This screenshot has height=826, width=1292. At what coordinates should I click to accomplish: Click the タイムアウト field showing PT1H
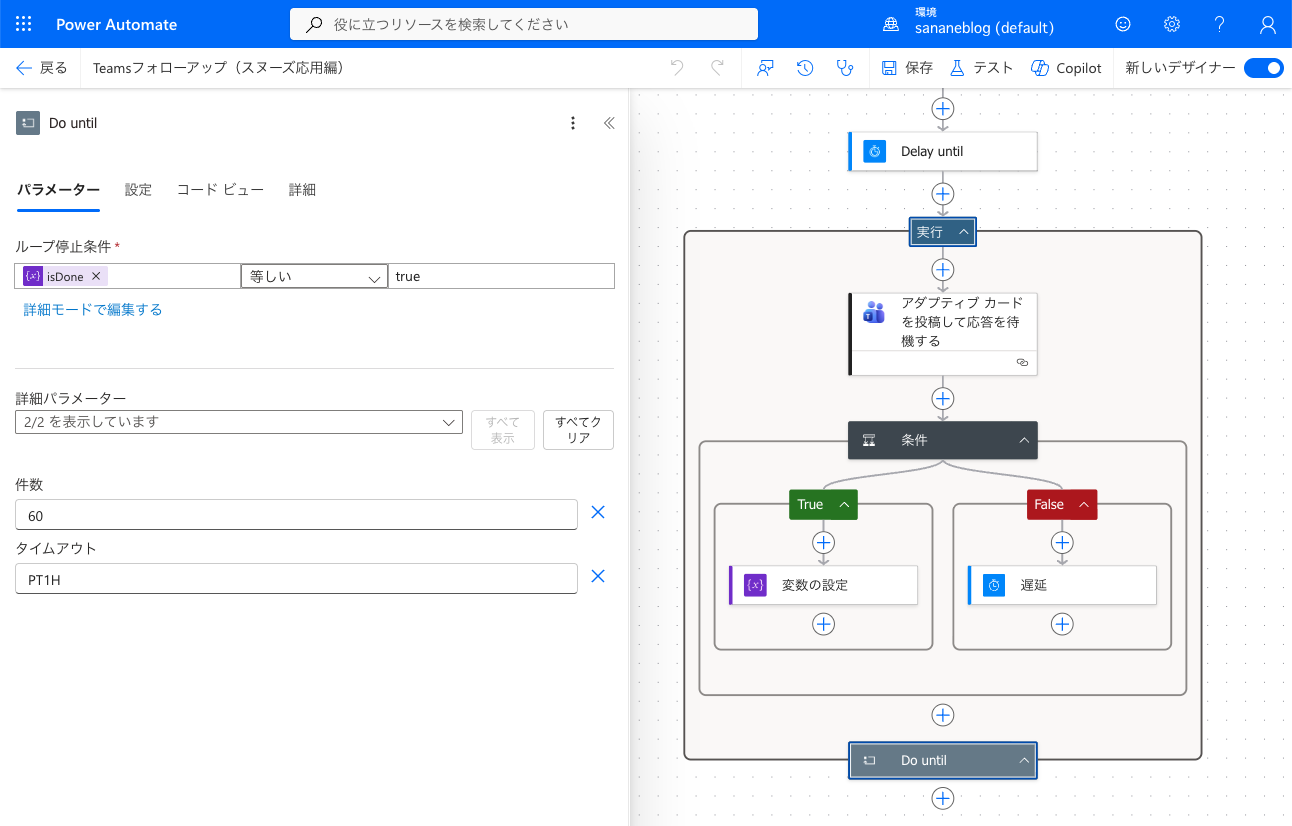tap(296, 579)
